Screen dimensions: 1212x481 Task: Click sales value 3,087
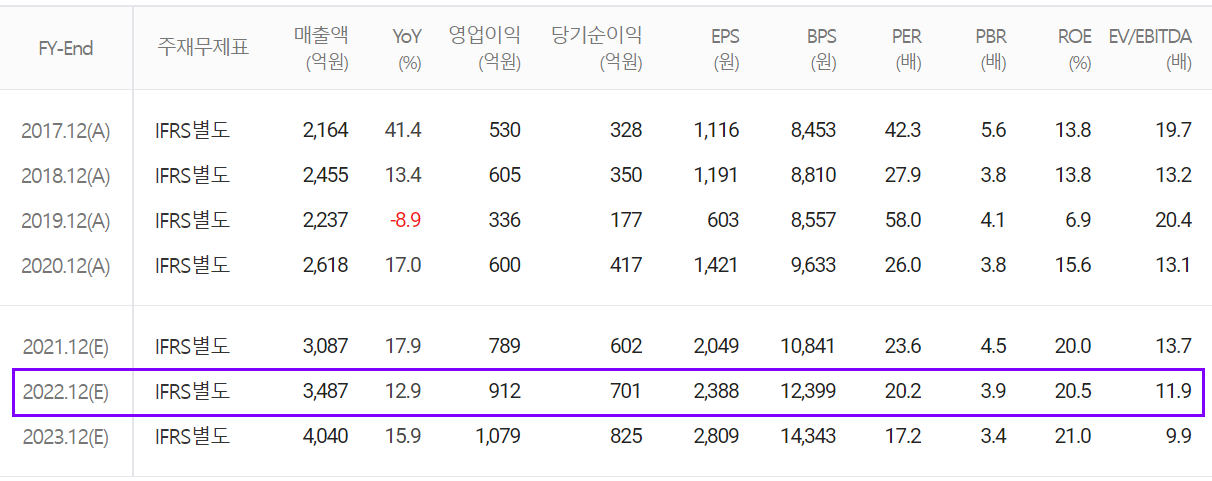click(325, 346)
